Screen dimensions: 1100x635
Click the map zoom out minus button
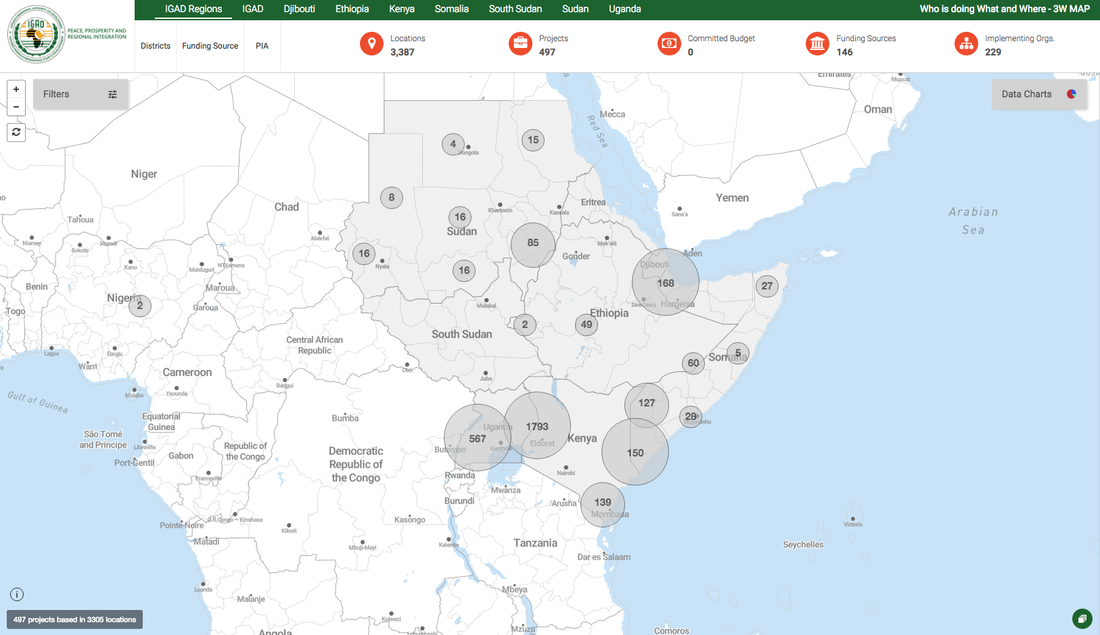pos(16,106)
